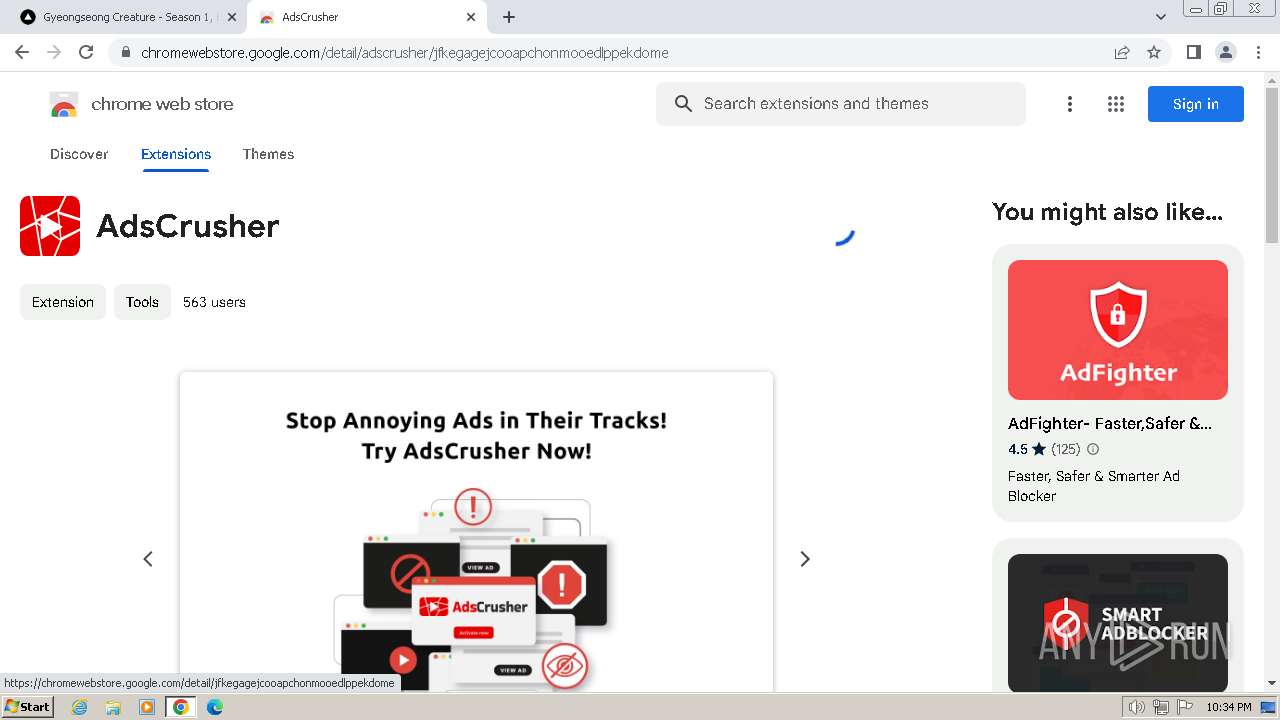This screenshot has width=1280, height=720.
Task: Open the Chrome profile avatar menu
Action: tap(1226, 52)
